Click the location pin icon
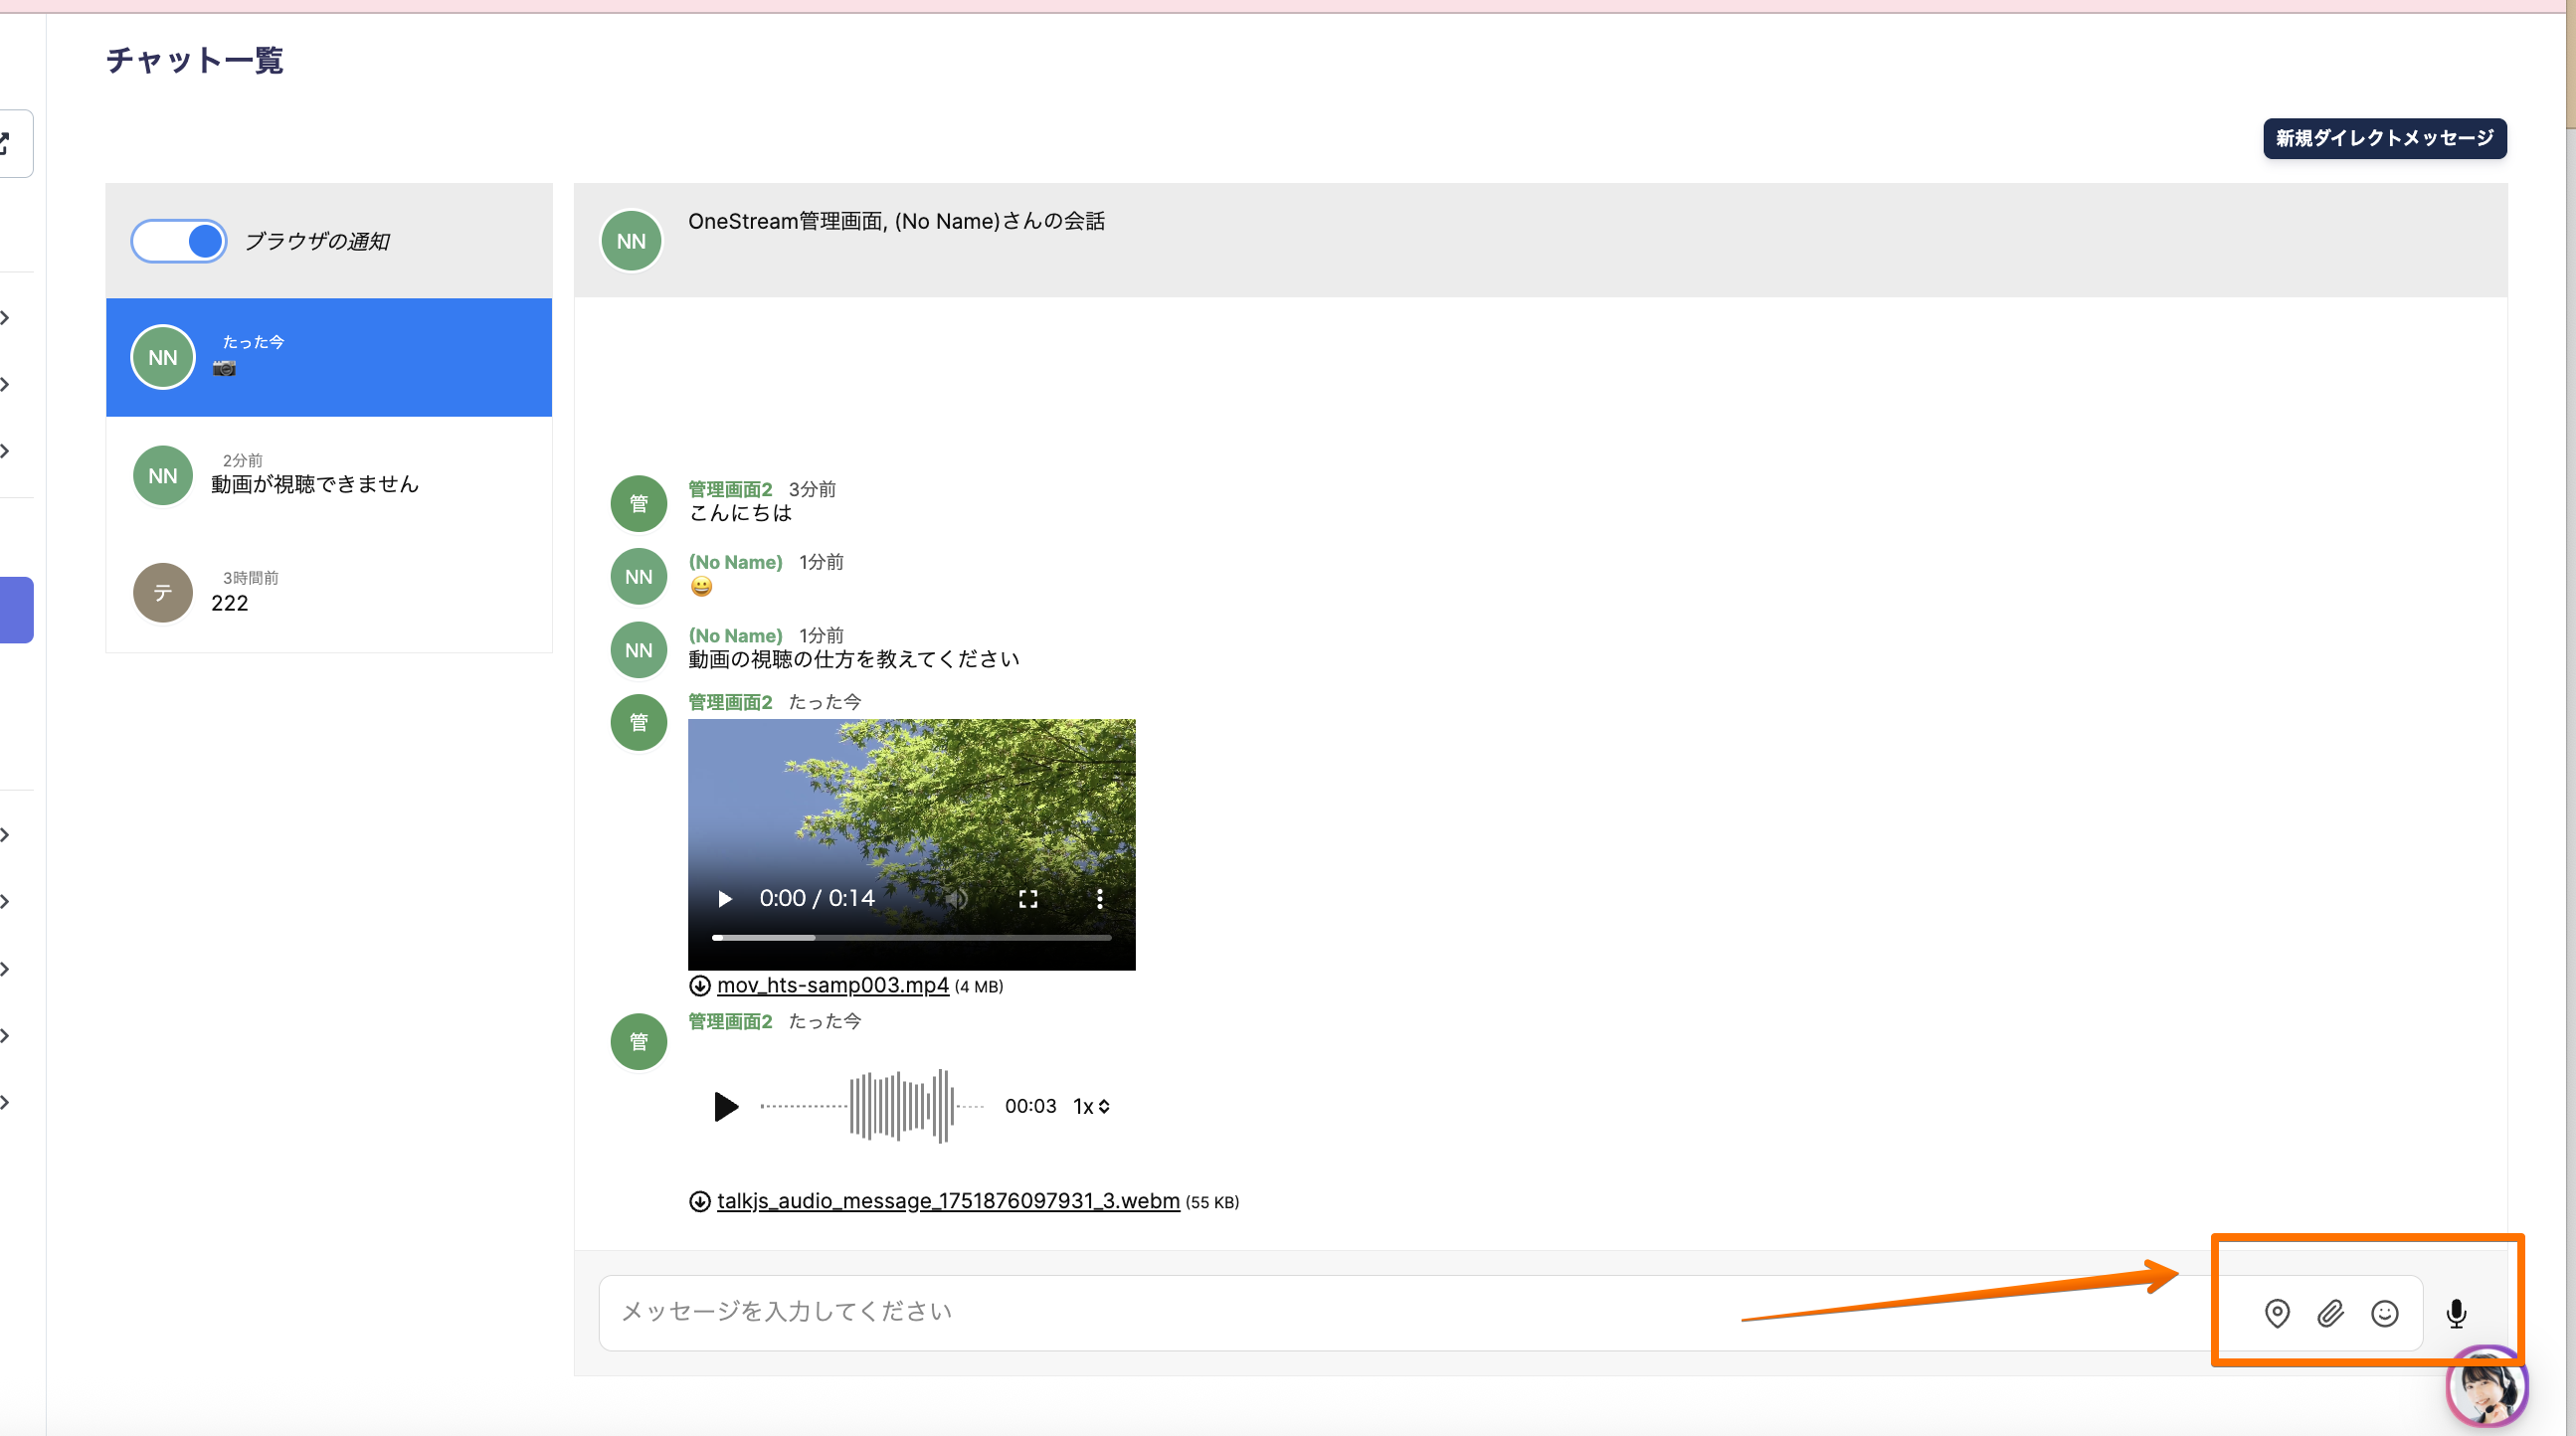The image size is (2576, 1436). point(2277,1313)
